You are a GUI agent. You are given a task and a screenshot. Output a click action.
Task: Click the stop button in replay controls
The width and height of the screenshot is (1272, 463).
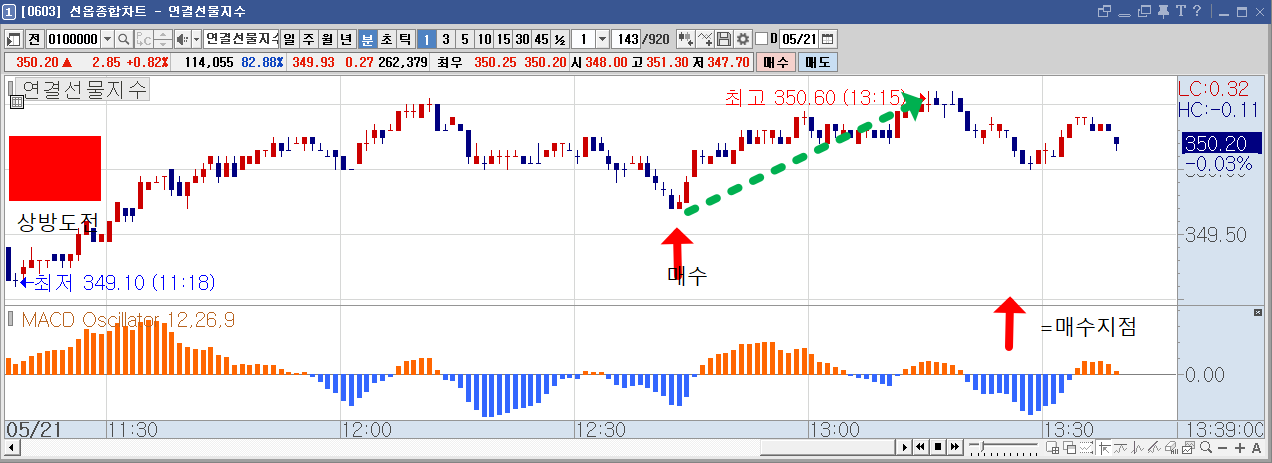pyautogui.click(x=938, y=447)
